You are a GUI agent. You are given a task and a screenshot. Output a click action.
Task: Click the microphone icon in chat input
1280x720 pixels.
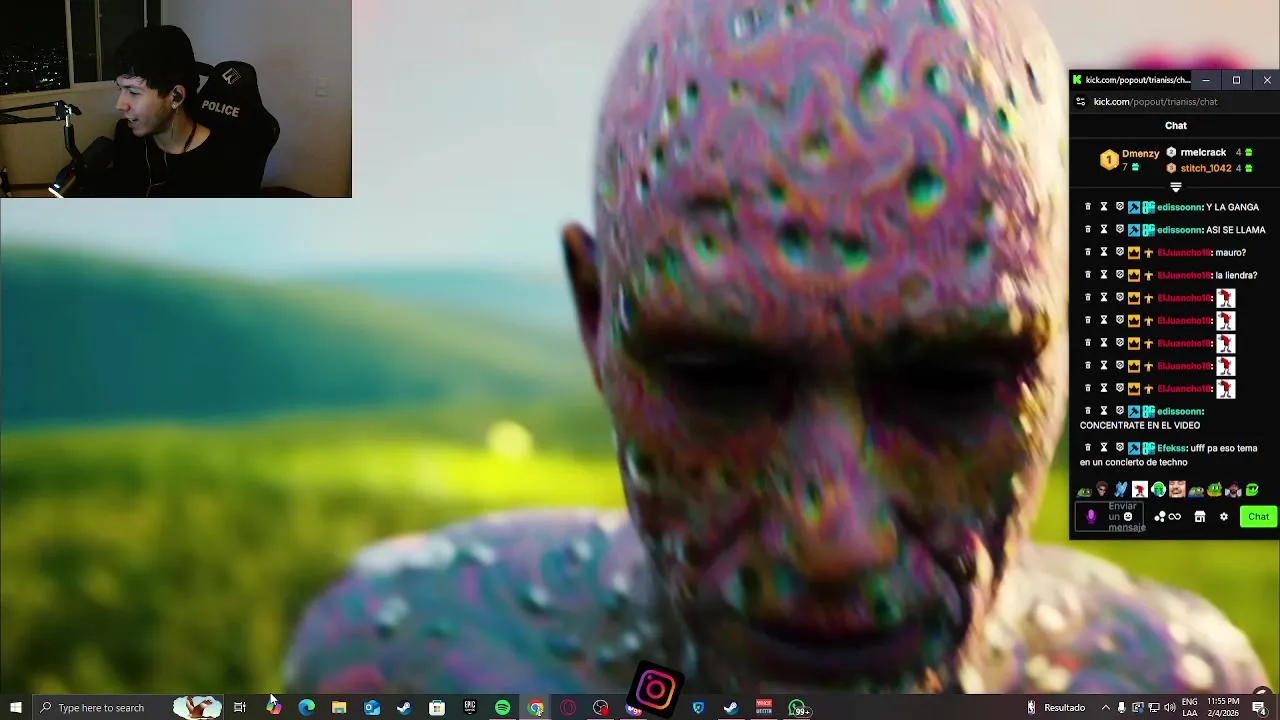[x=1091, y=517]
